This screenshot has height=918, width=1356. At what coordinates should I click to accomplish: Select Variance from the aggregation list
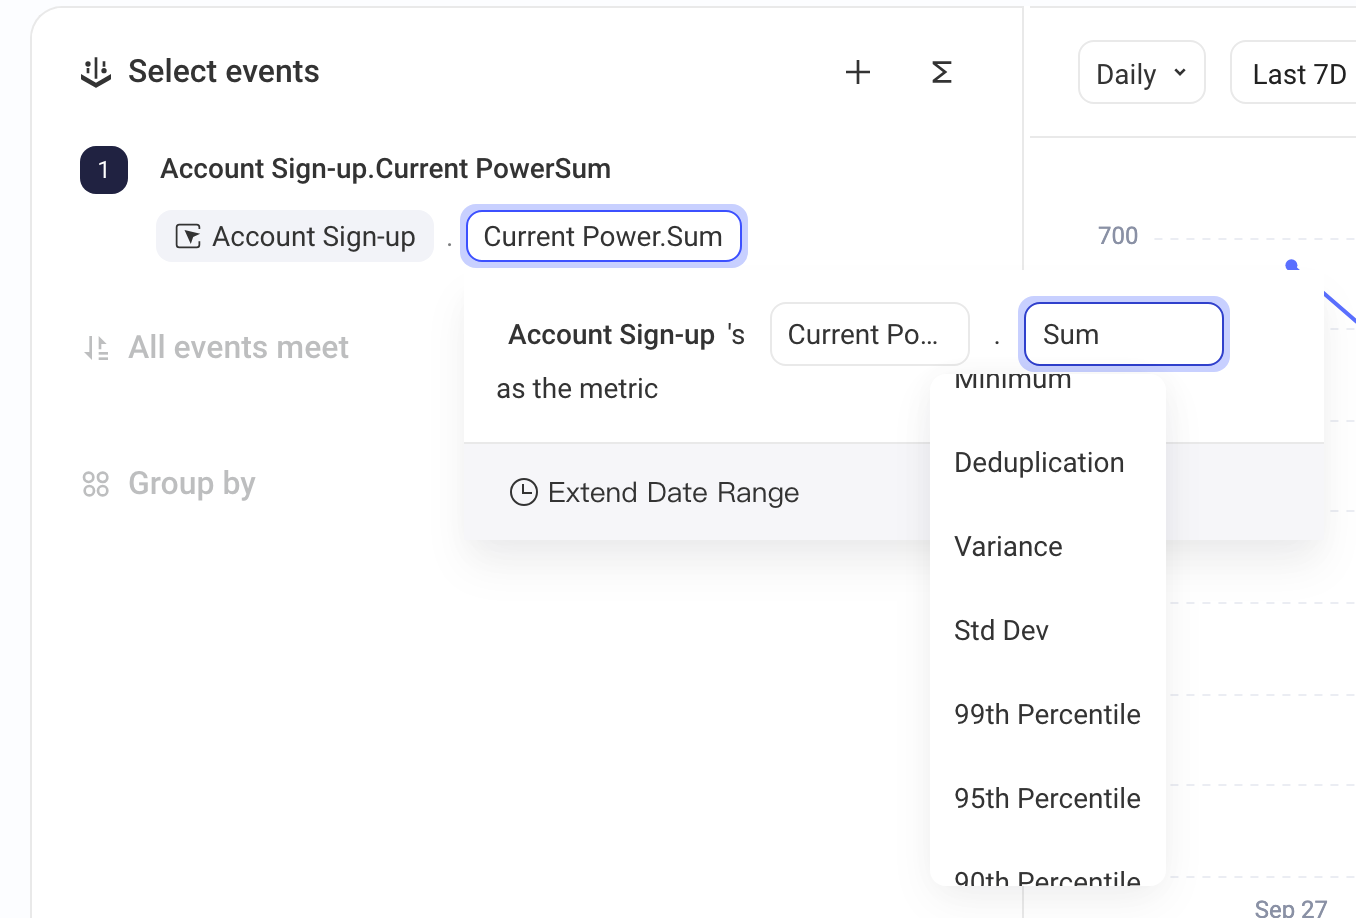pos(1048,546)
